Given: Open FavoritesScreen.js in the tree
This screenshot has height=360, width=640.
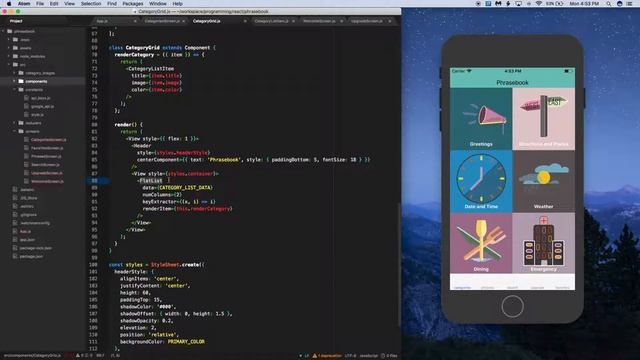Looking at the screenshot, I should pyautogui.click(x=47, y=148).
